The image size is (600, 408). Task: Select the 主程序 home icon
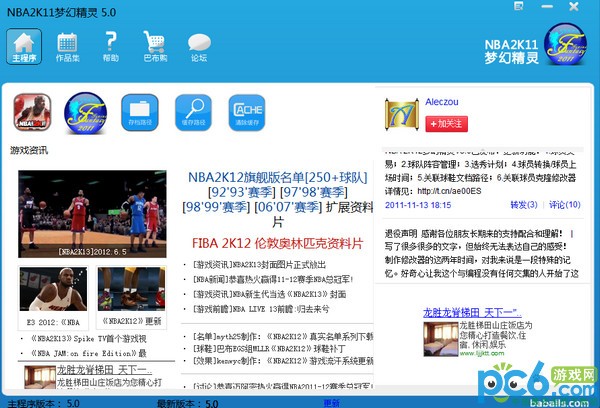tap(24, 46)
